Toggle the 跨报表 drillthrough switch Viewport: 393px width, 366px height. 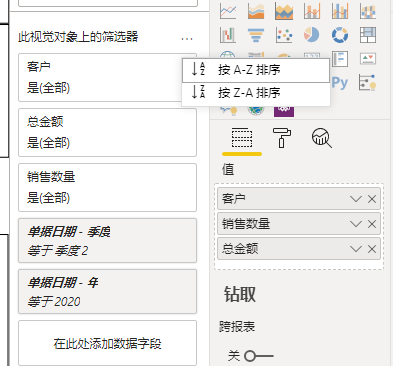(259, 356)
